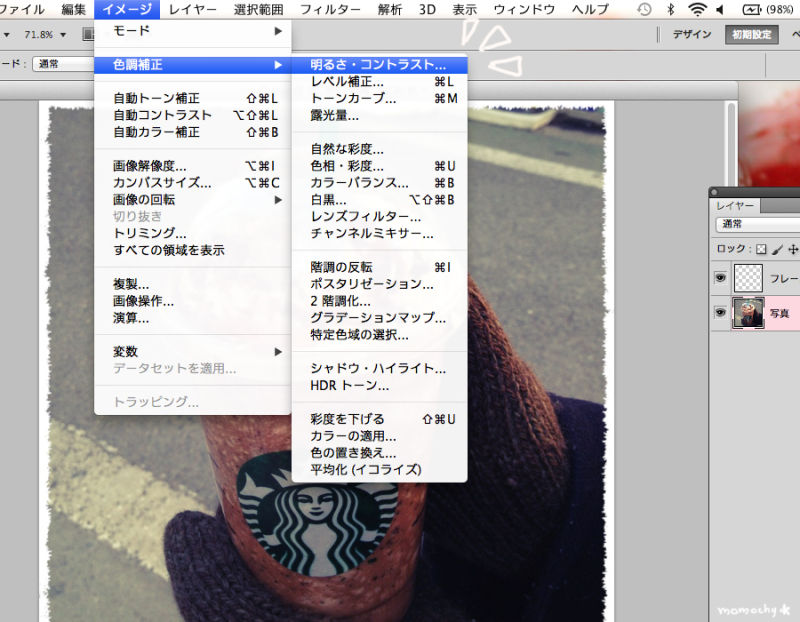The image size is (800, 622).
Task: Choose カラーバランス adjustment
Action: (379, 183)
